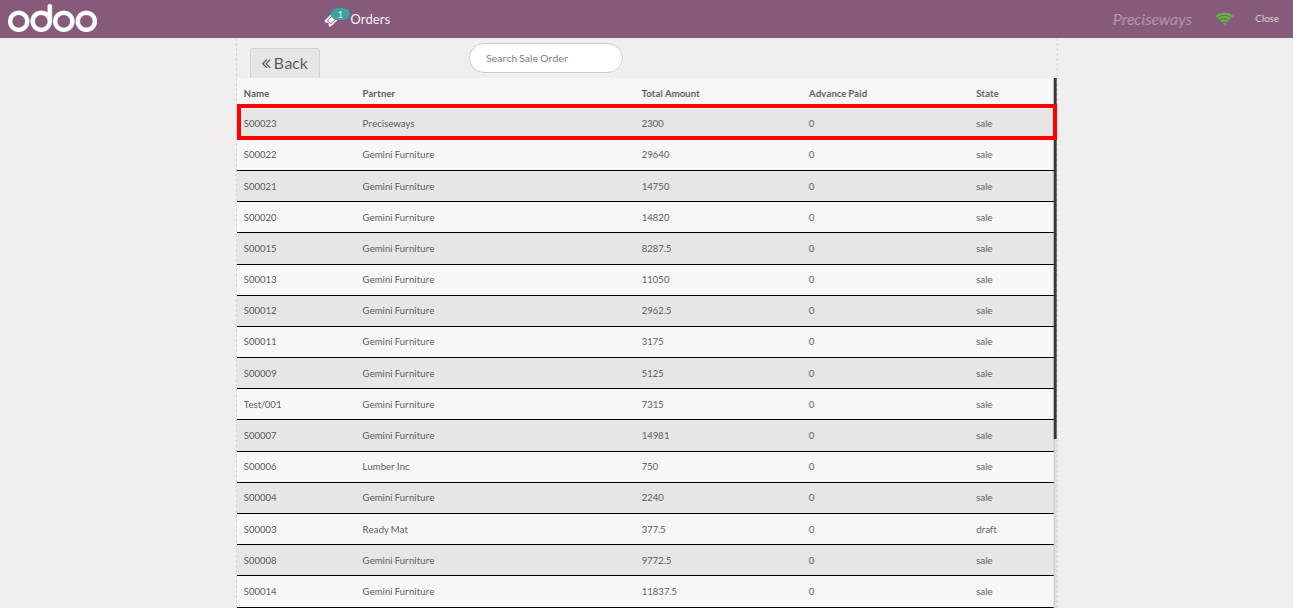Click the Total Amount column header

coord(670,93)
